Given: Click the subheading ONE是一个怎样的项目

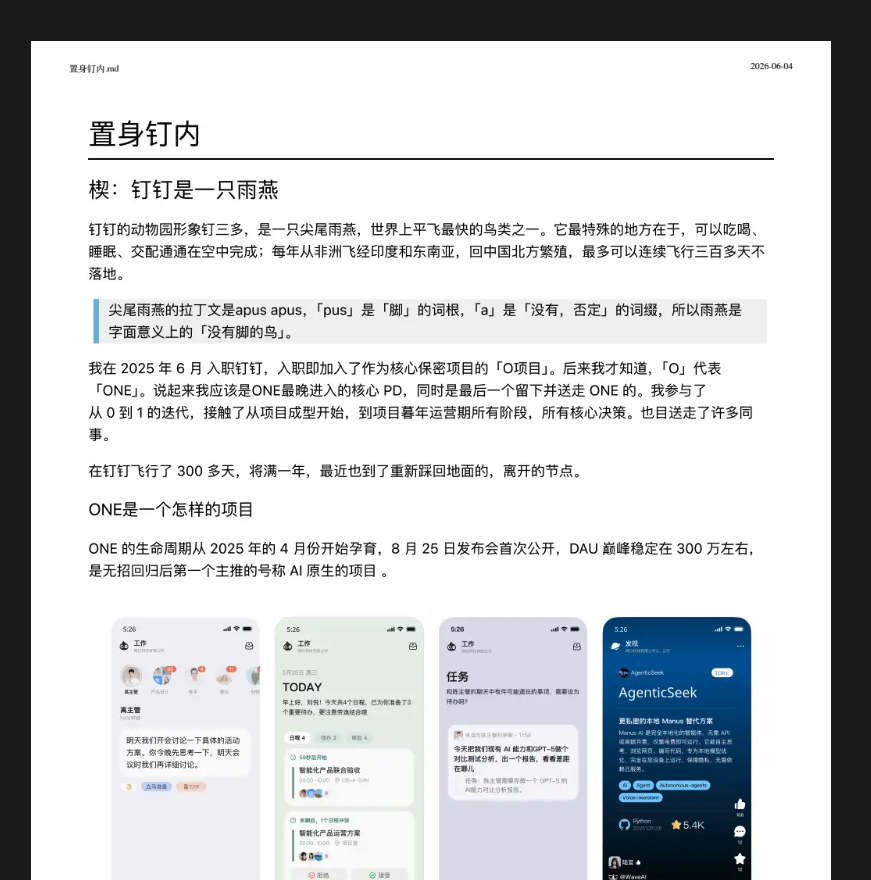Looking at the screenshot, I should [x=171, y=510].
